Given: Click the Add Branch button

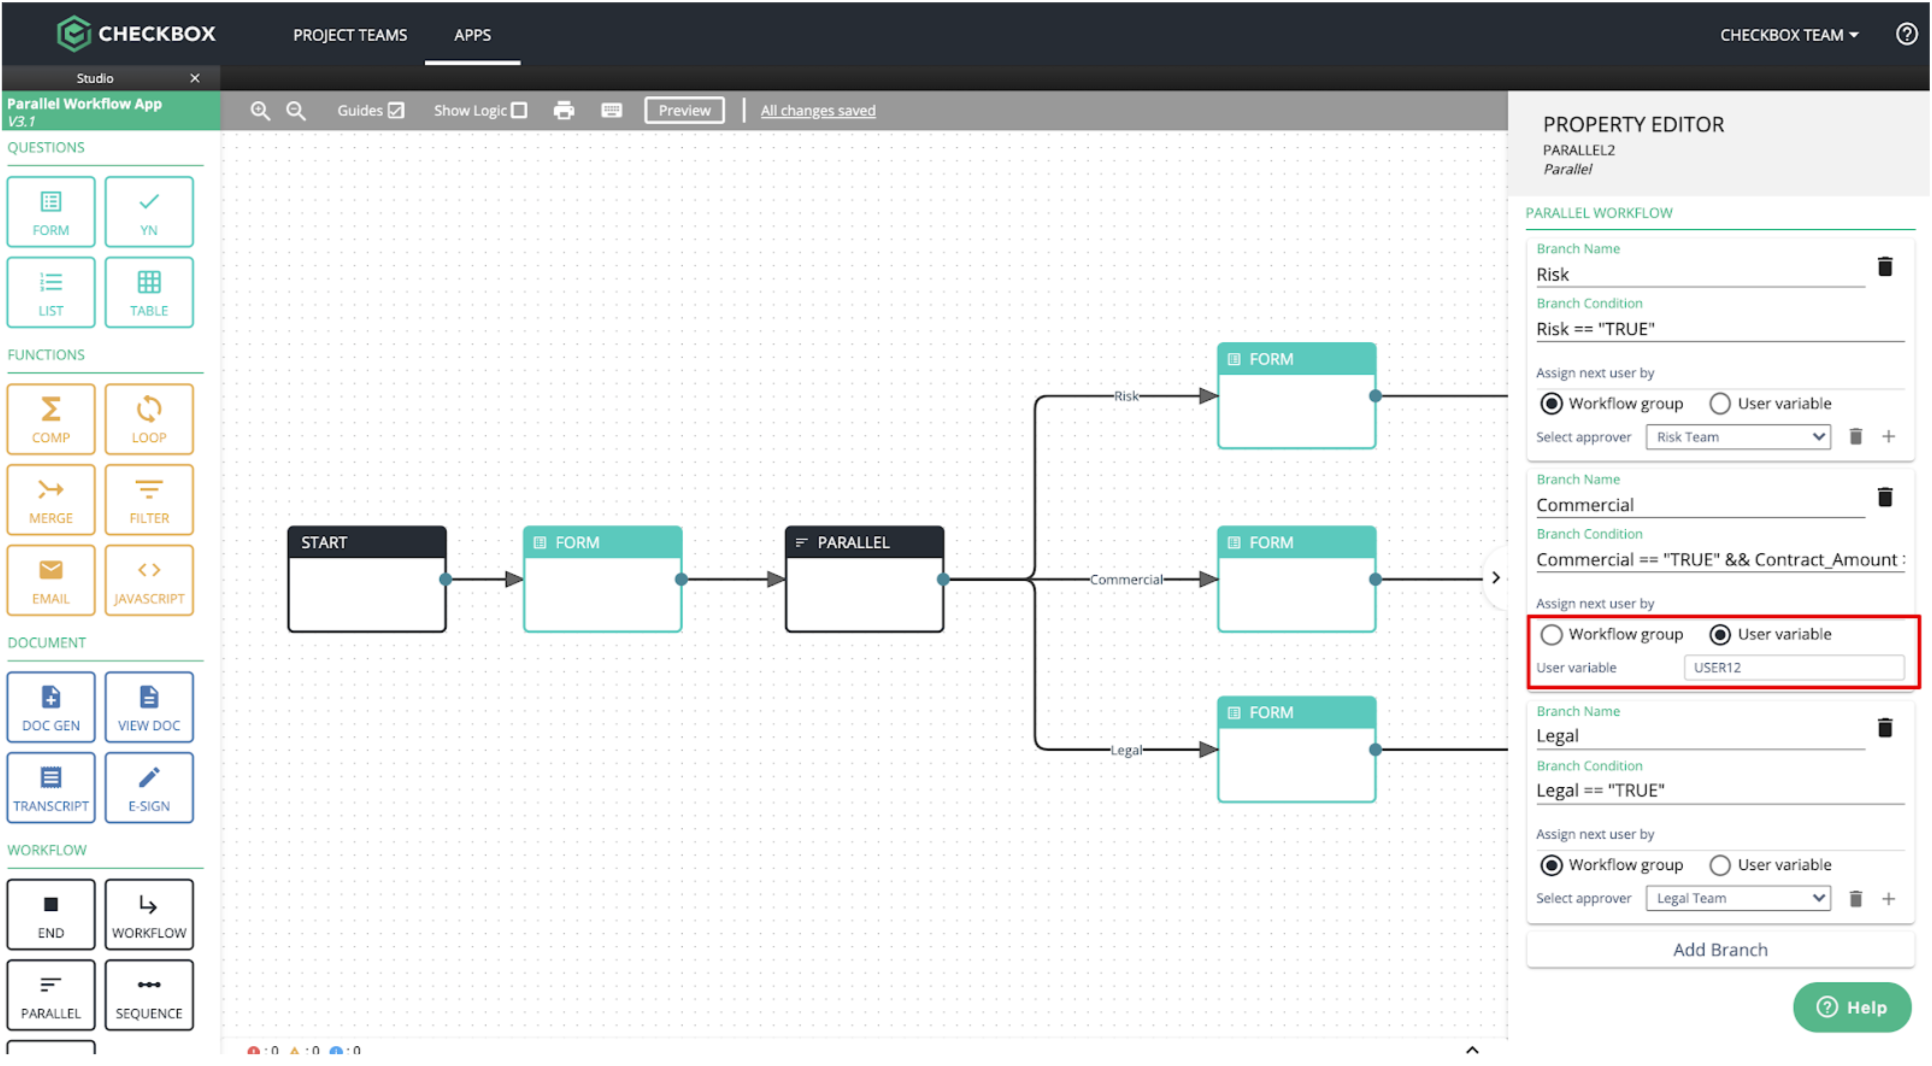Looking at the screenshot, I should pos(1720,950).
